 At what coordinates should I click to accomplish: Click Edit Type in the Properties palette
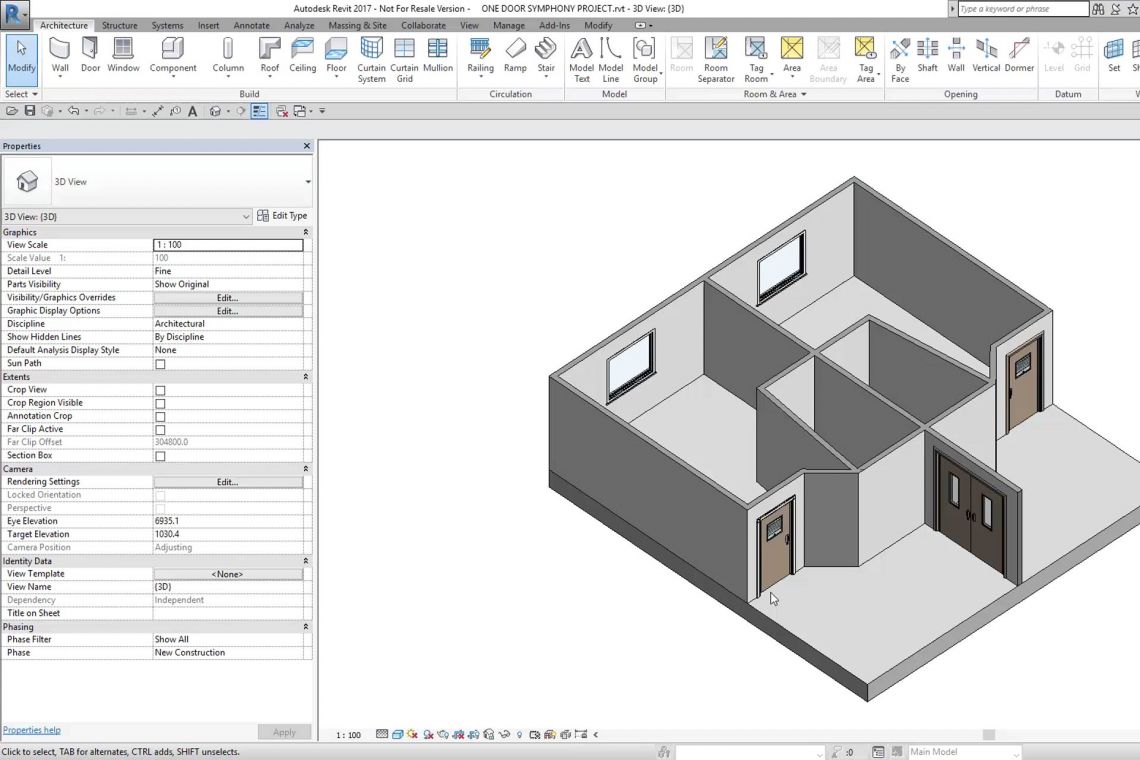pos(284,215)
